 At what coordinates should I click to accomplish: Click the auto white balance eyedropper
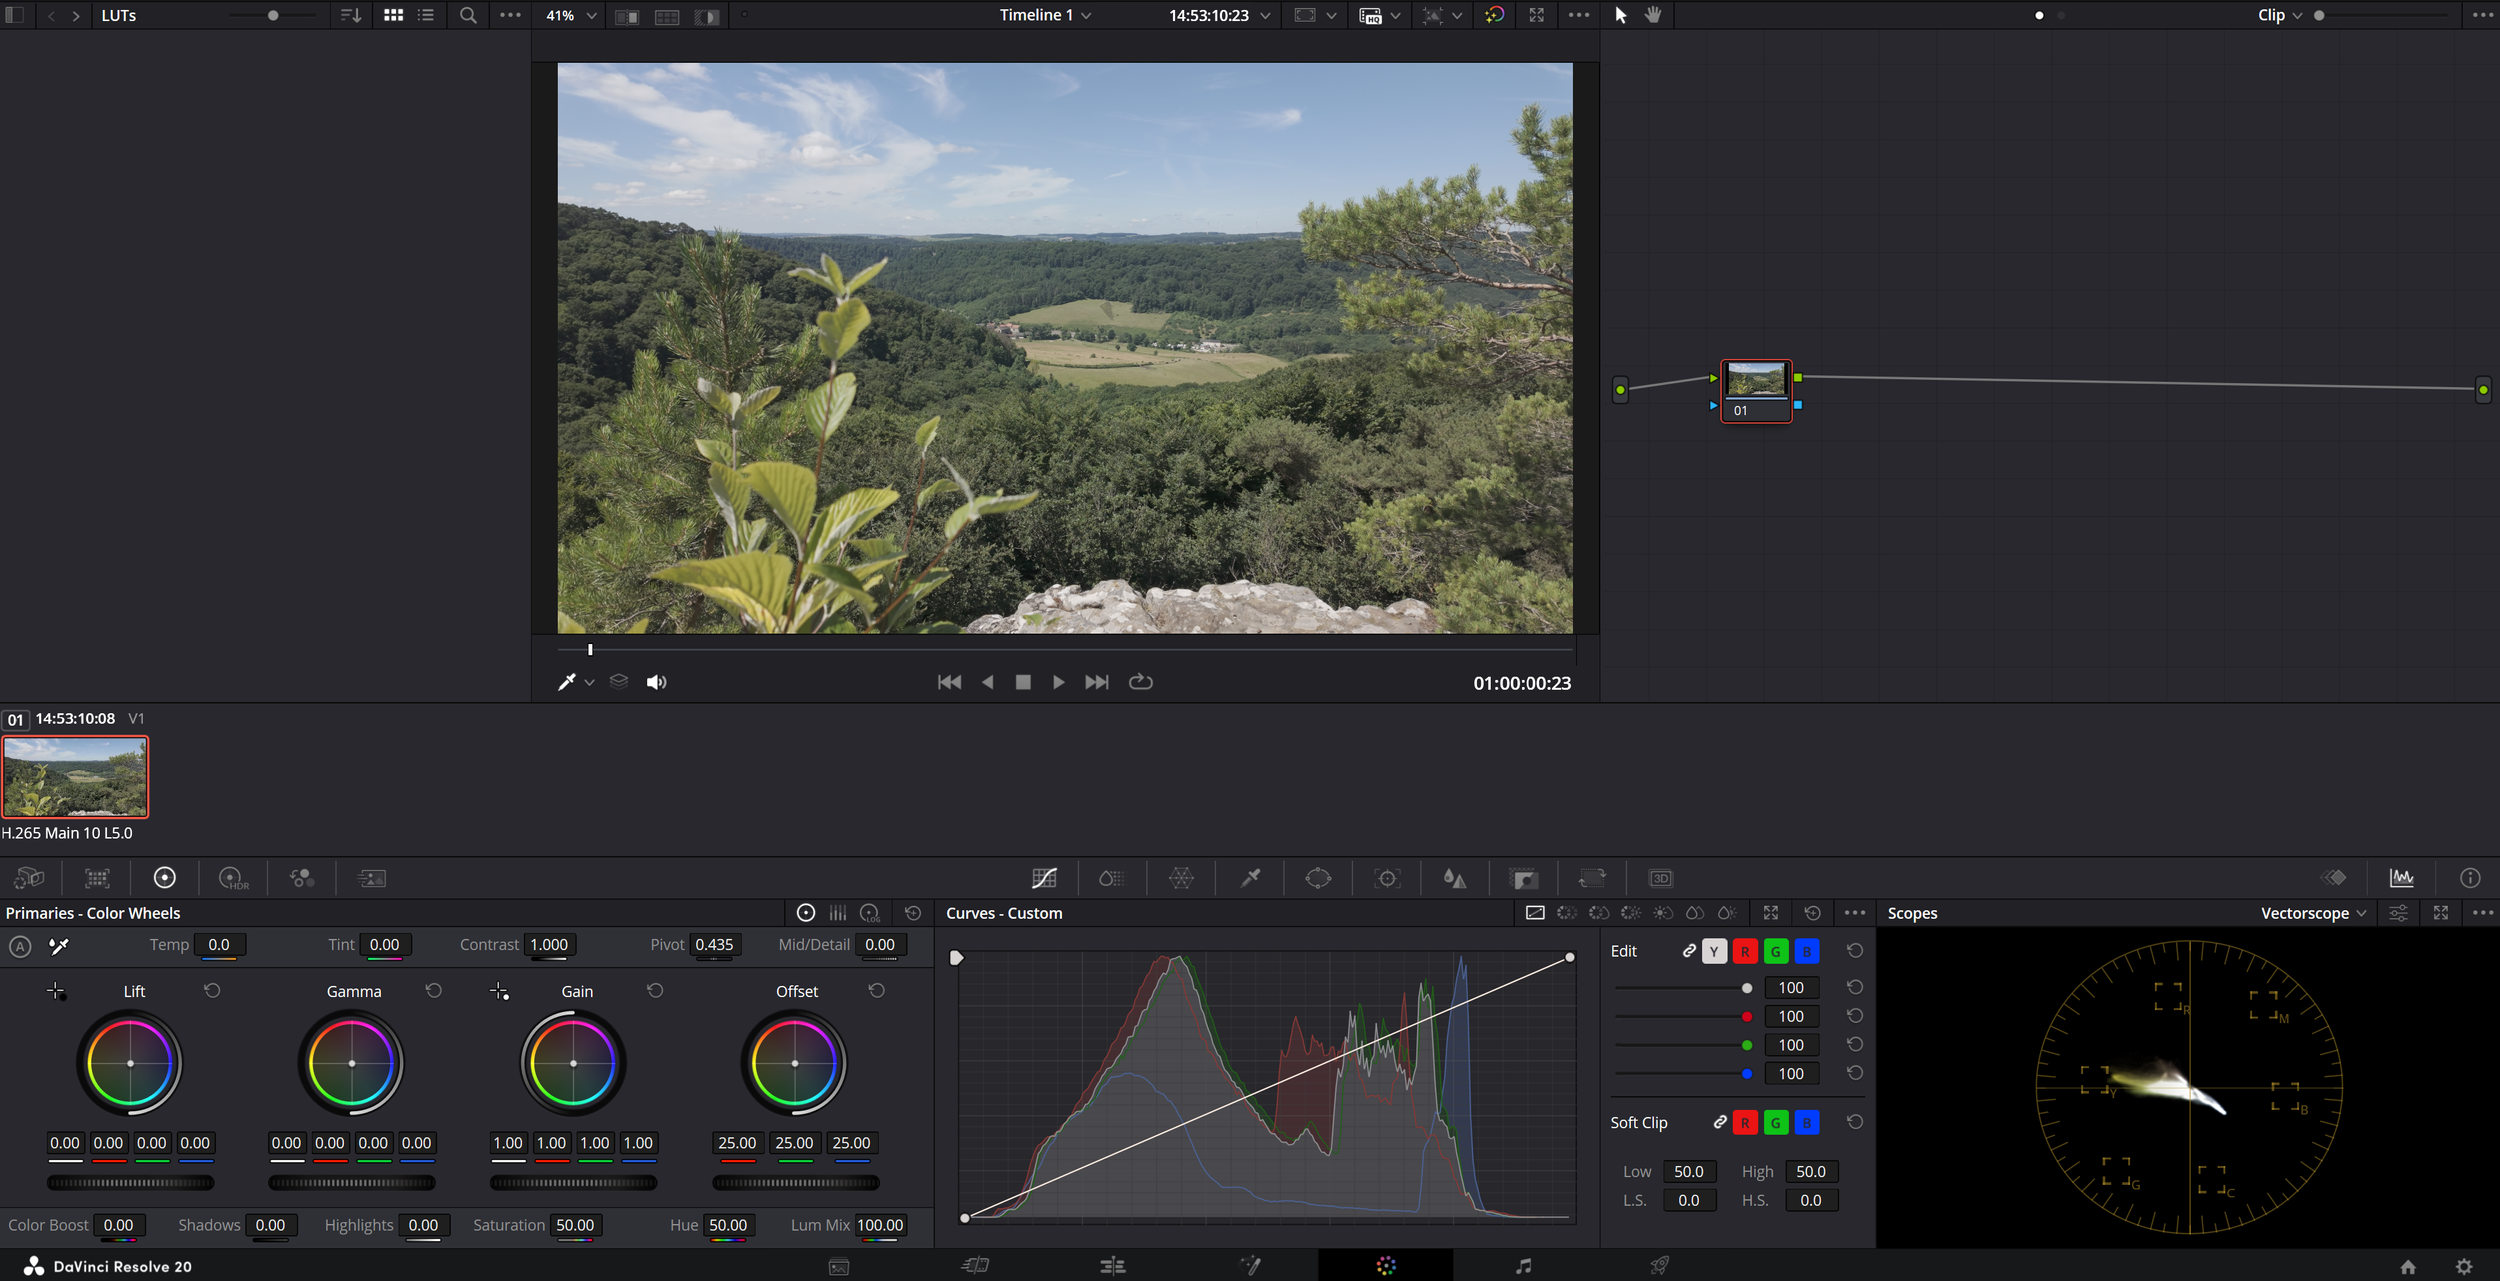[x=59, y=945]
